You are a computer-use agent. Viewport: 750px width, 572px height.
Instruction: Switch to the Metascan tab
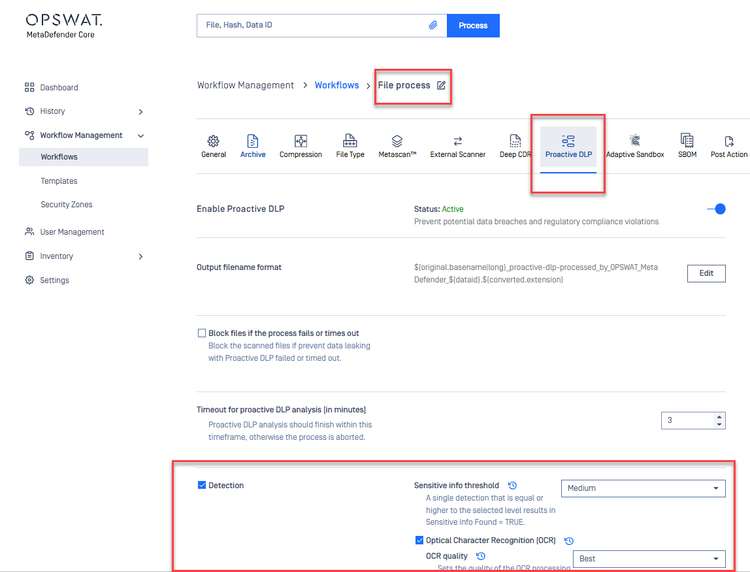pyautogui.click(x=397, y=146)
